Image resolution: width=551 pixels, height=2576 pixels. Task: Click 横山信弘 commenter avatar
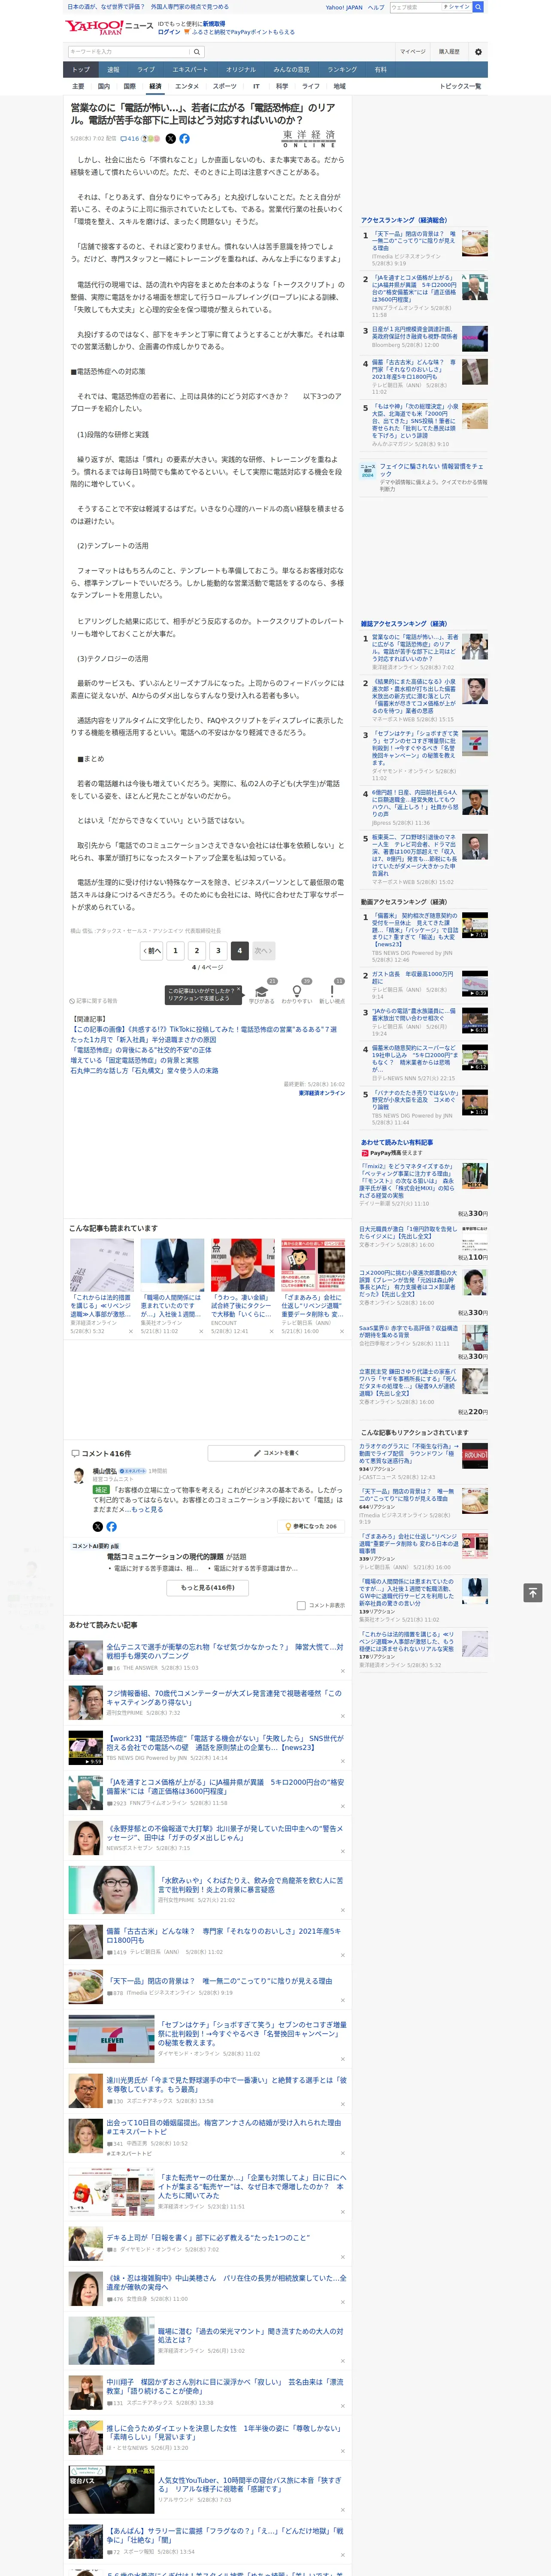coord(79,1476)
